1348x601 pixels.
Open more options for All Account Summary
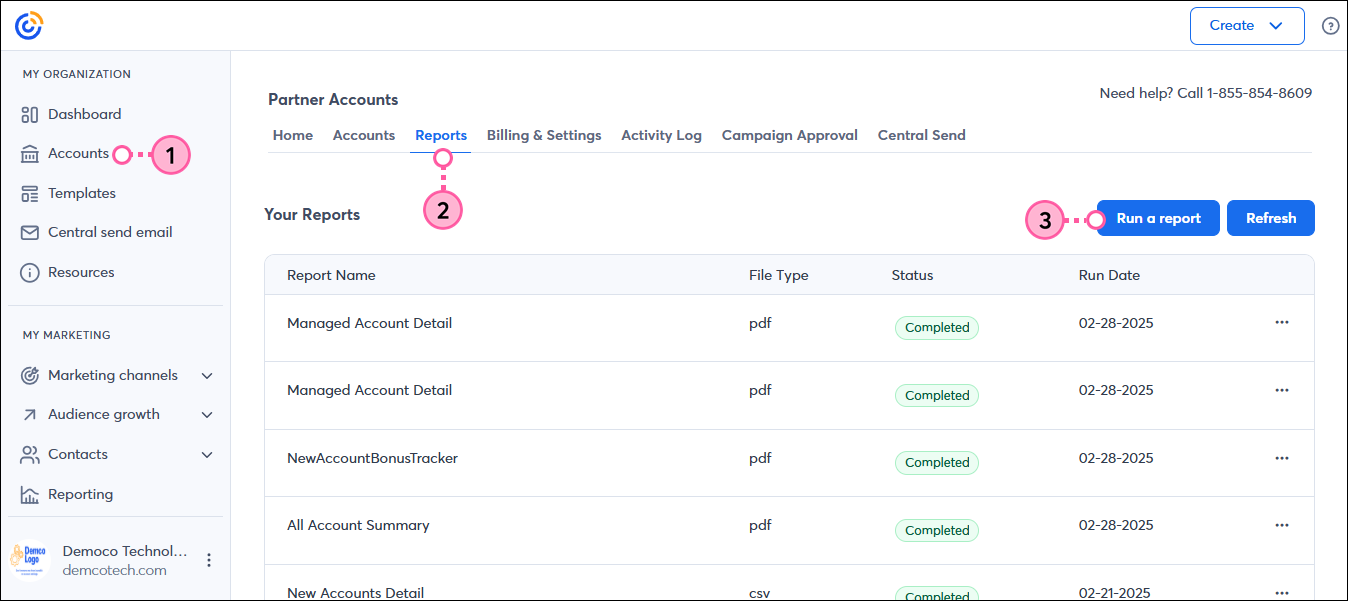click(1282, 525)
